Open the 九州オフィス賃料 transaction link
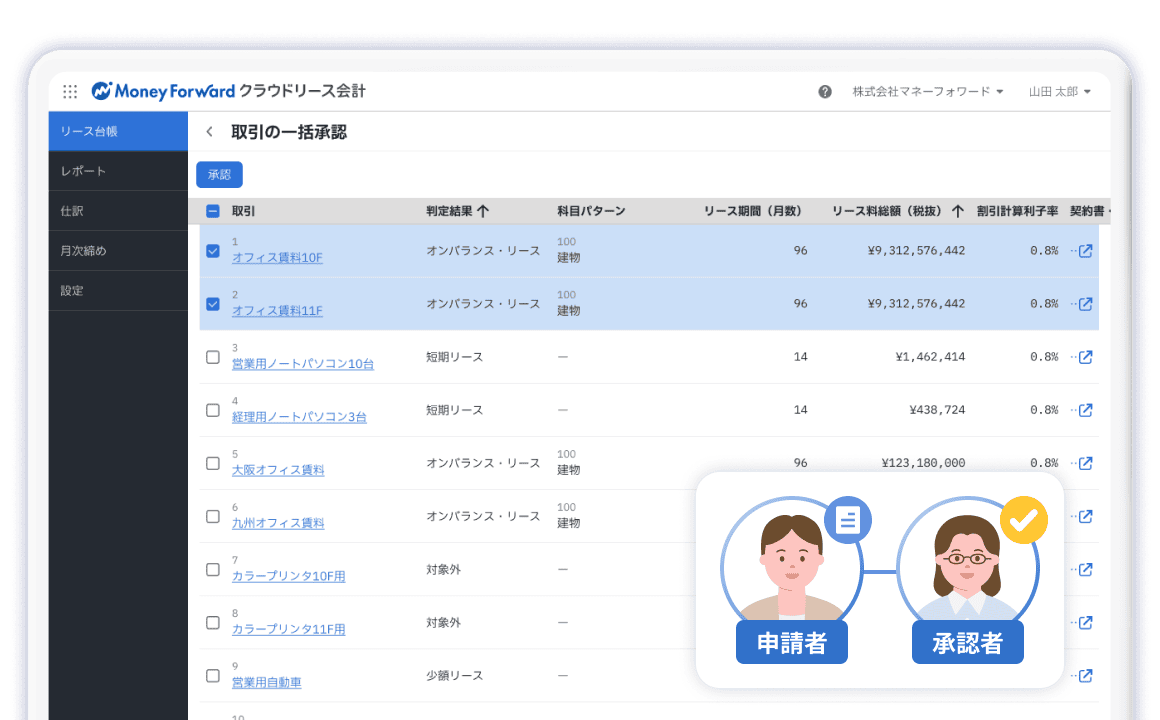This screenshot has width=1160, height=720. (278, 523)
